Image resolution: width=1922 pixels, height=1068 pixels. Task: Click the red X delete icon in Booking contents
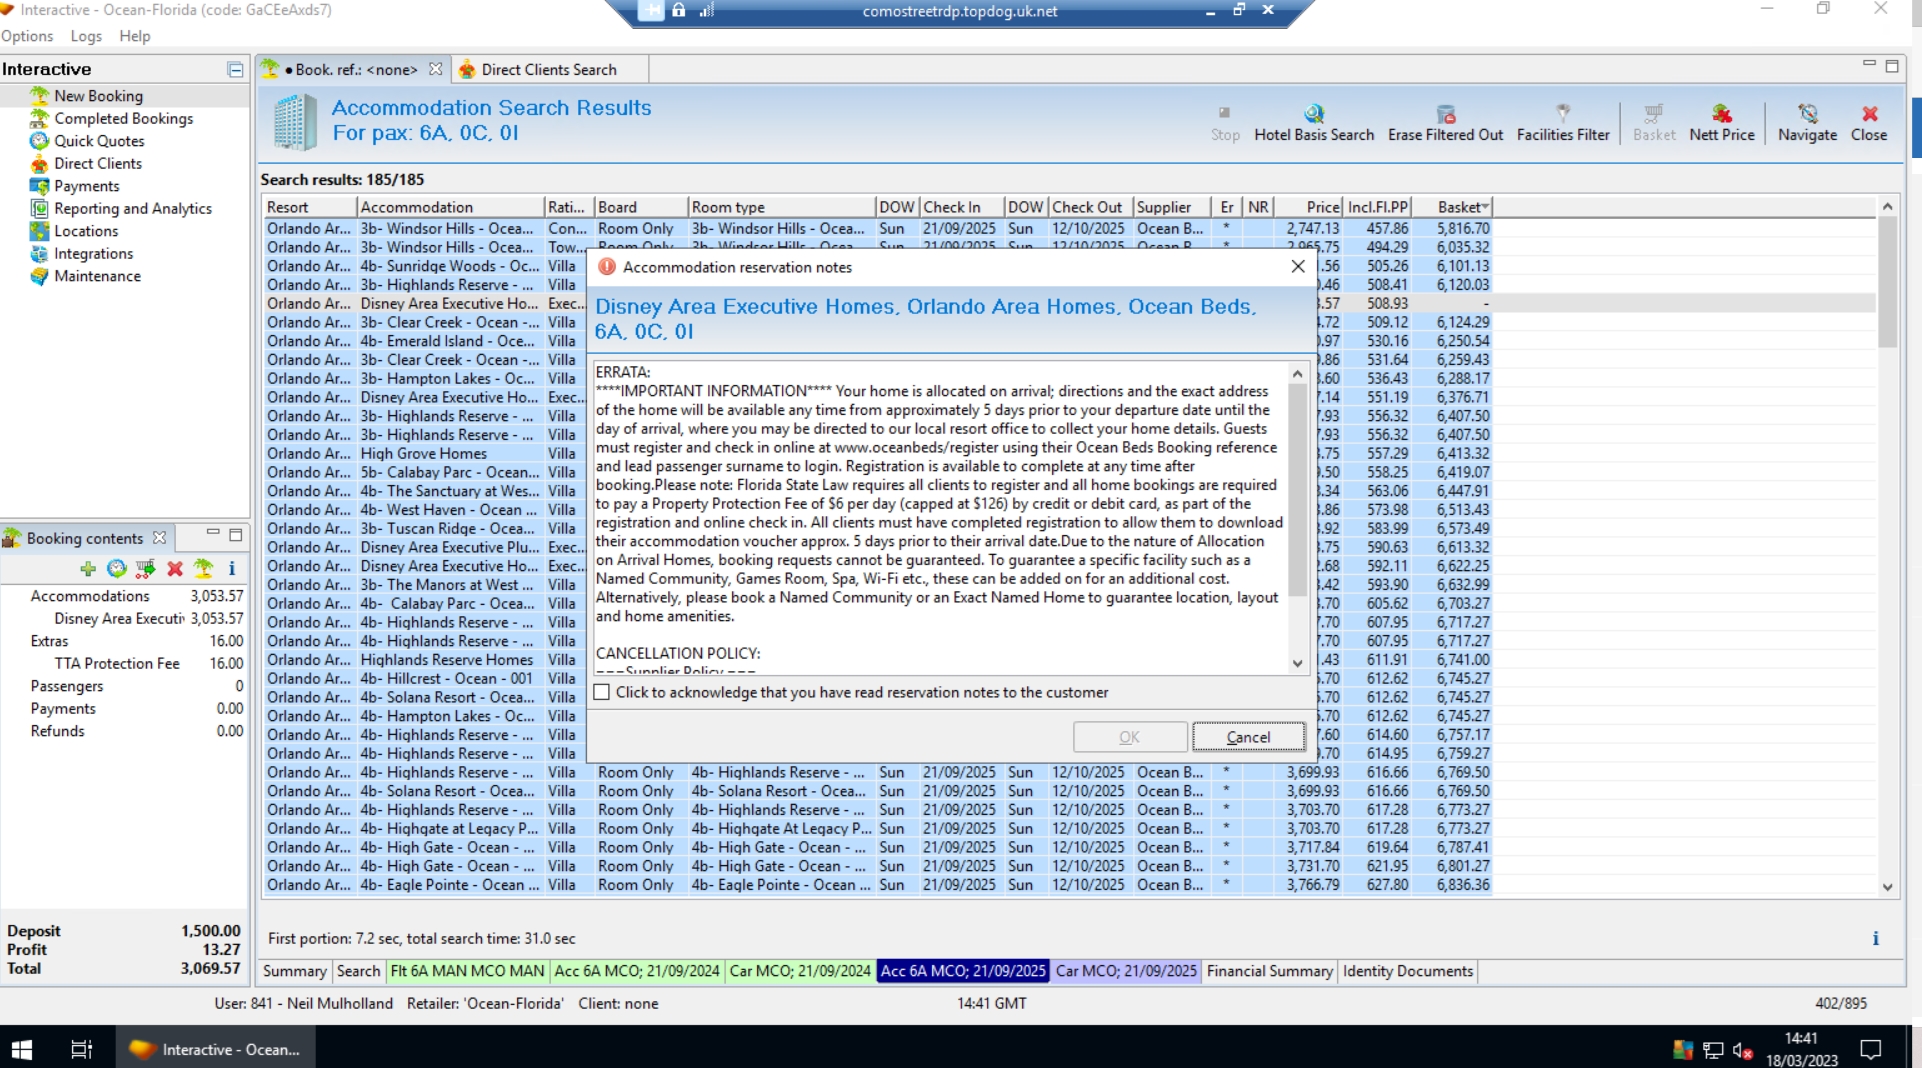(175, 569)
